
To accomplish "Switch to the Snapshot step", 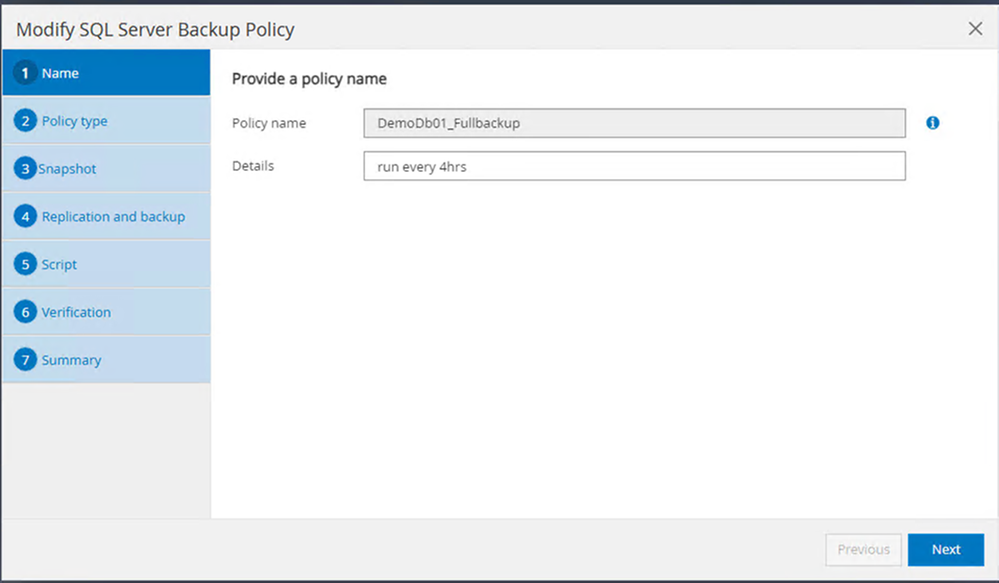I will [x=68, y=169].
